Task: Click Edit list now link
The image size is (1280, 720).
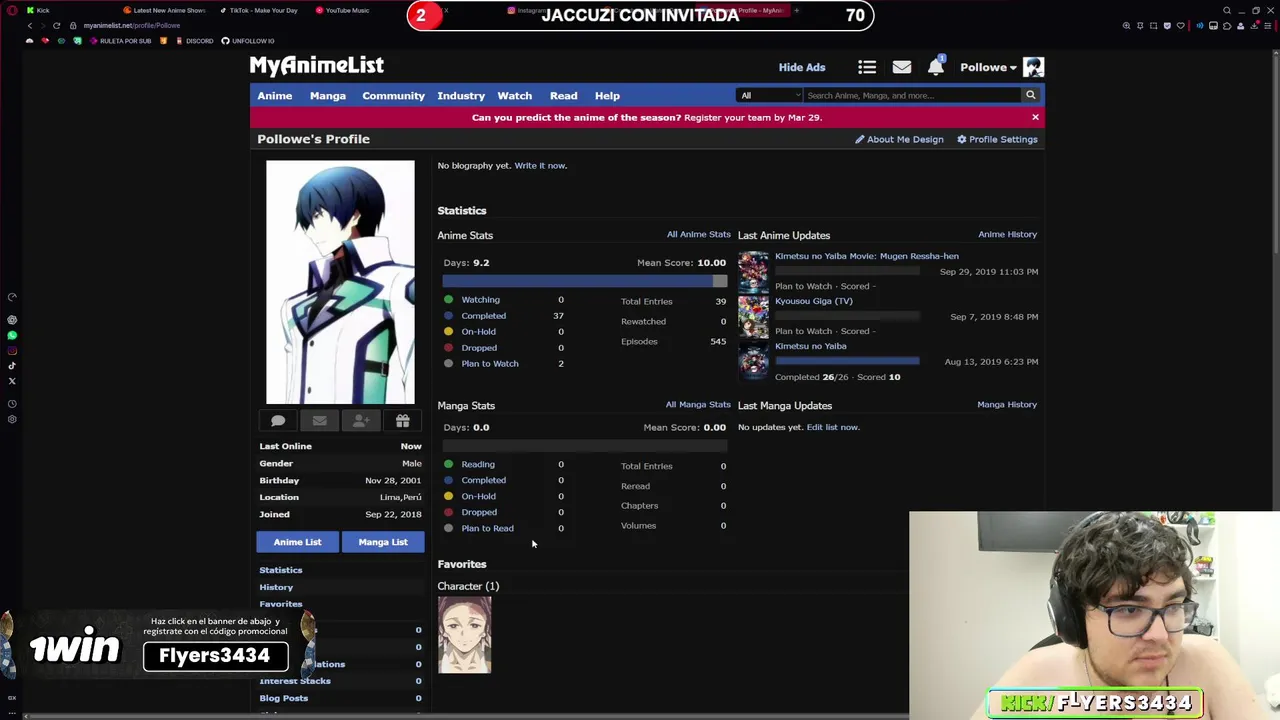Action: point(832,427)
